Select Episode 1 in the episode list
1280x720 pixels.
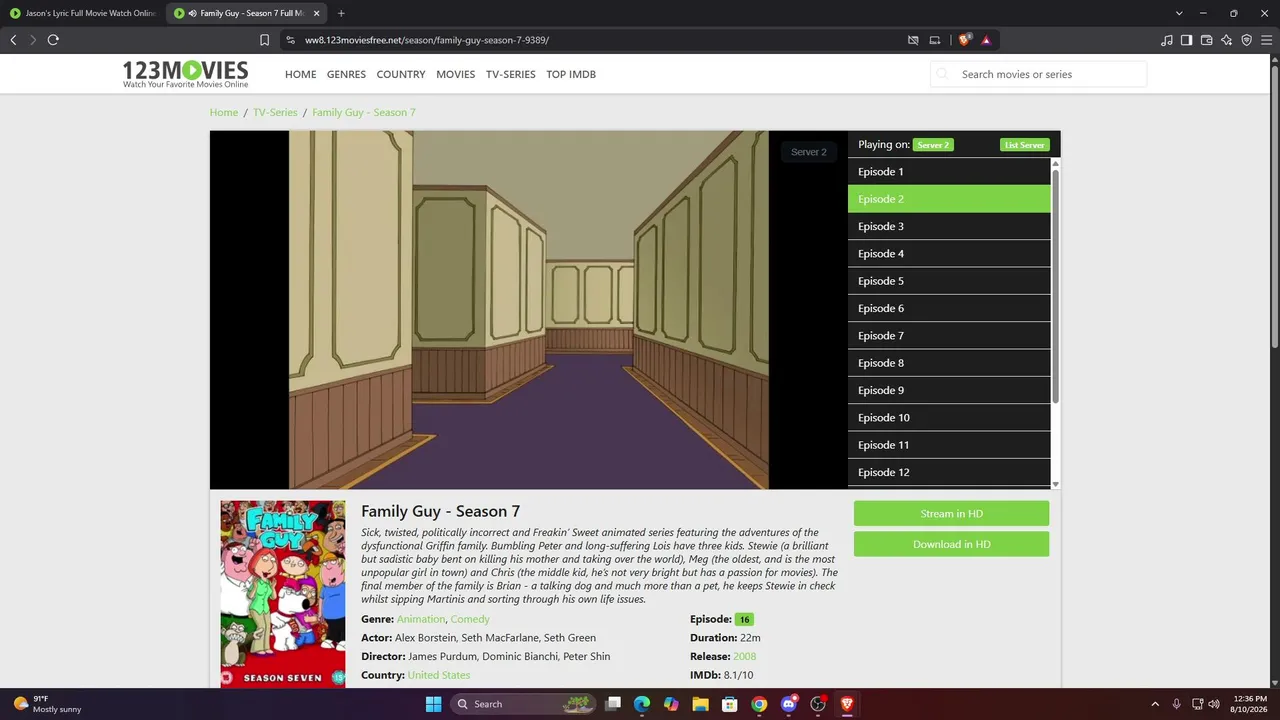[949, 172]
